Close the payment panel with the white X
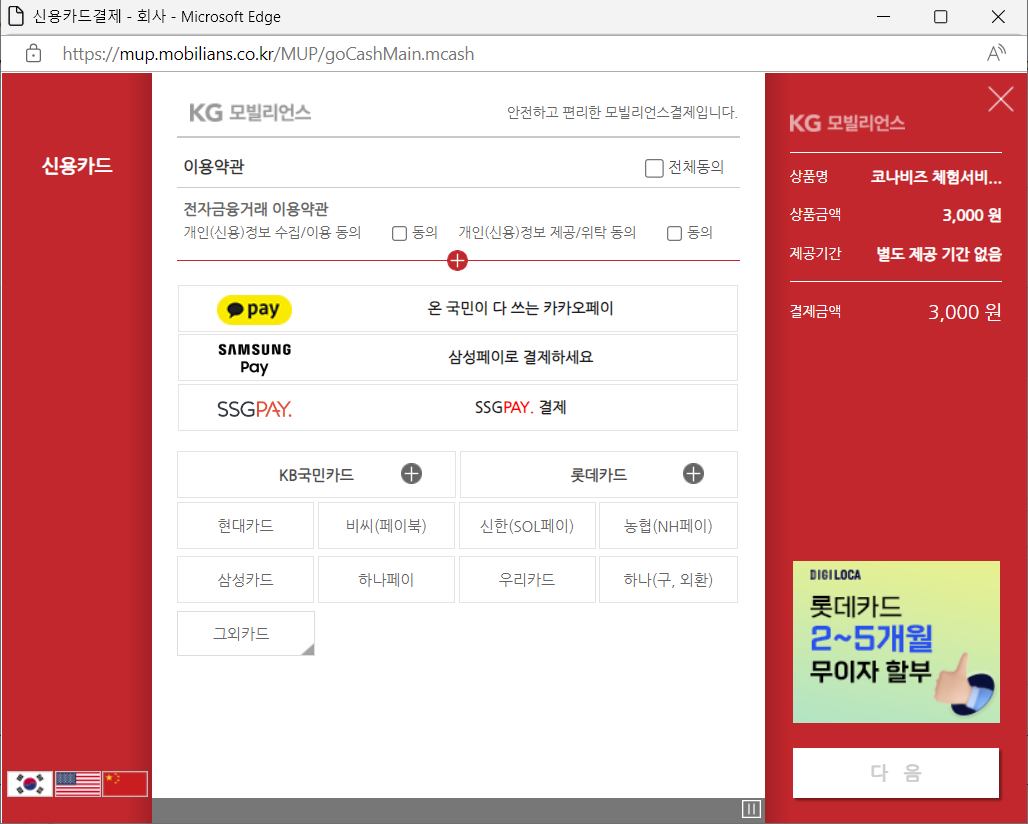 pyautogui.click(x=1000, y=100)
